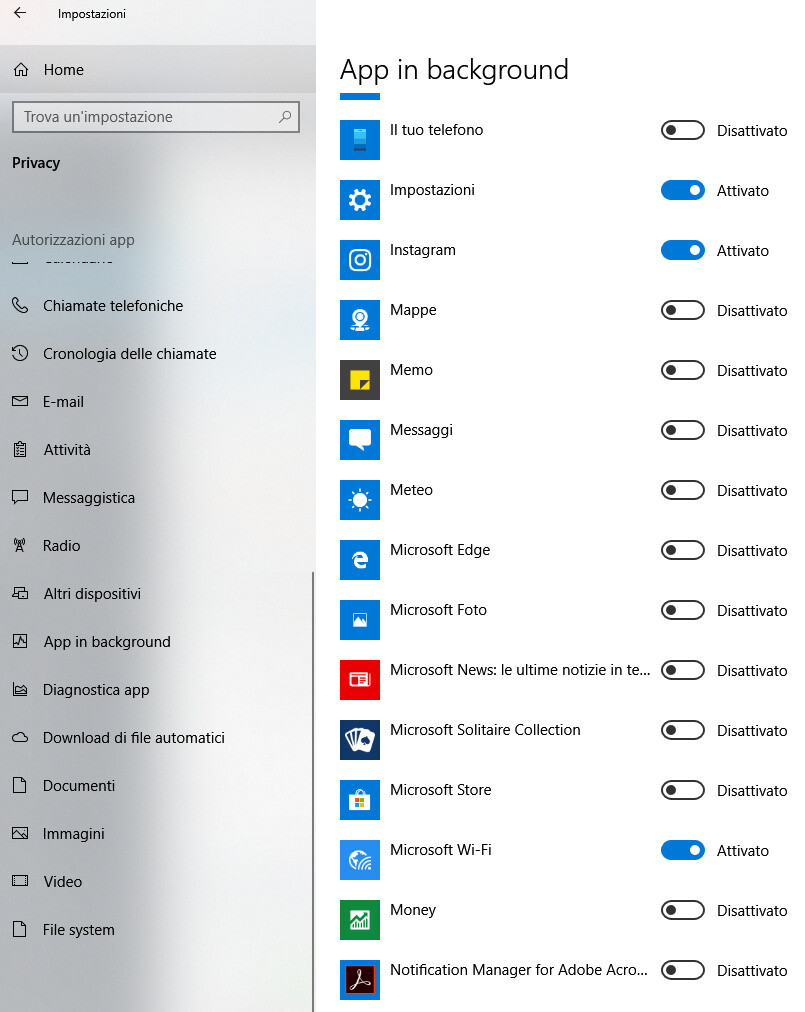Image resolution: width=805 pixels, height=1012 pixels.
Task: Click the Adobe Acrobat notification icon
Action: point(360,980)
